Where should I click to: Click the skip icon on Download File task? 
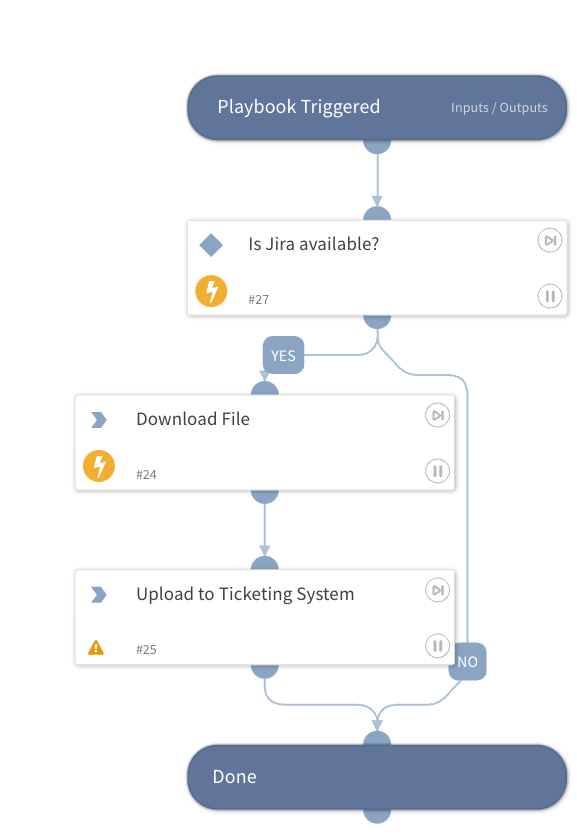point(438,415)
